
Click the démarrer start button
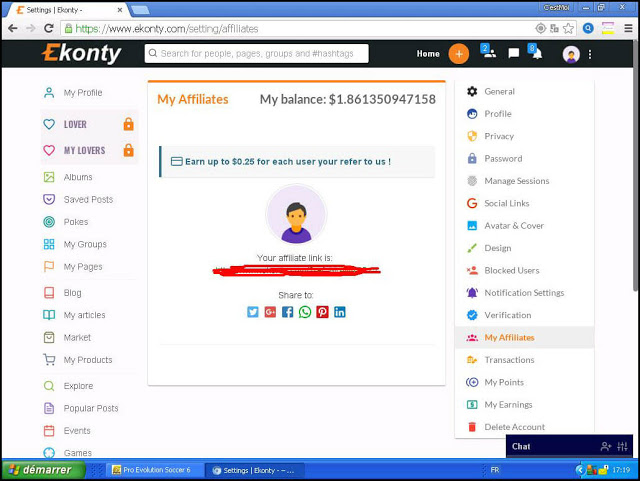click(x=43, y=470)
